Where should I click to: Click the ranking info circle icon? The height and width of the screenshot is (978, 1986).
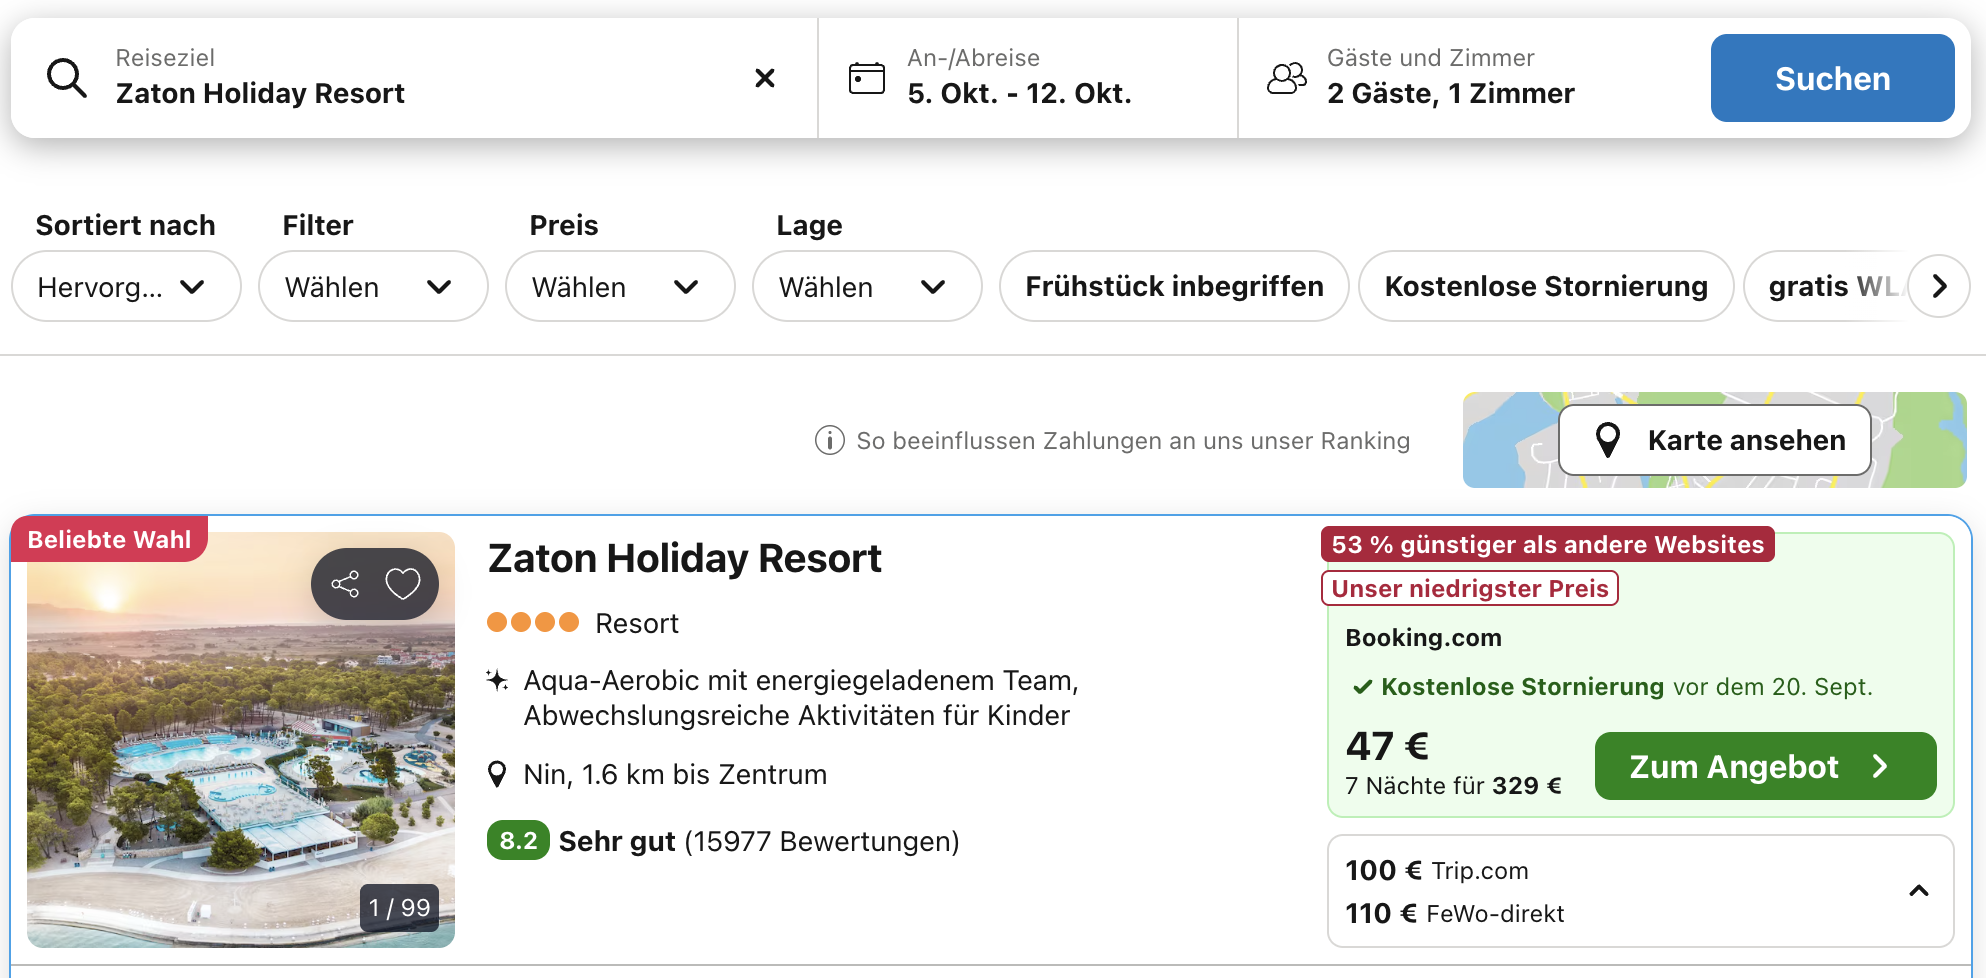[x=829, y=440]
